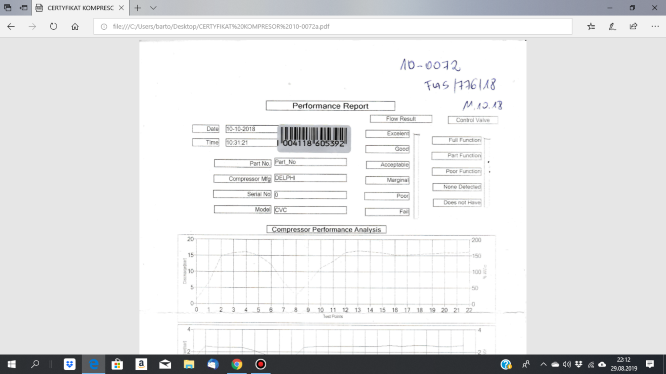Open the Windows Start menu

coord(11,364)
